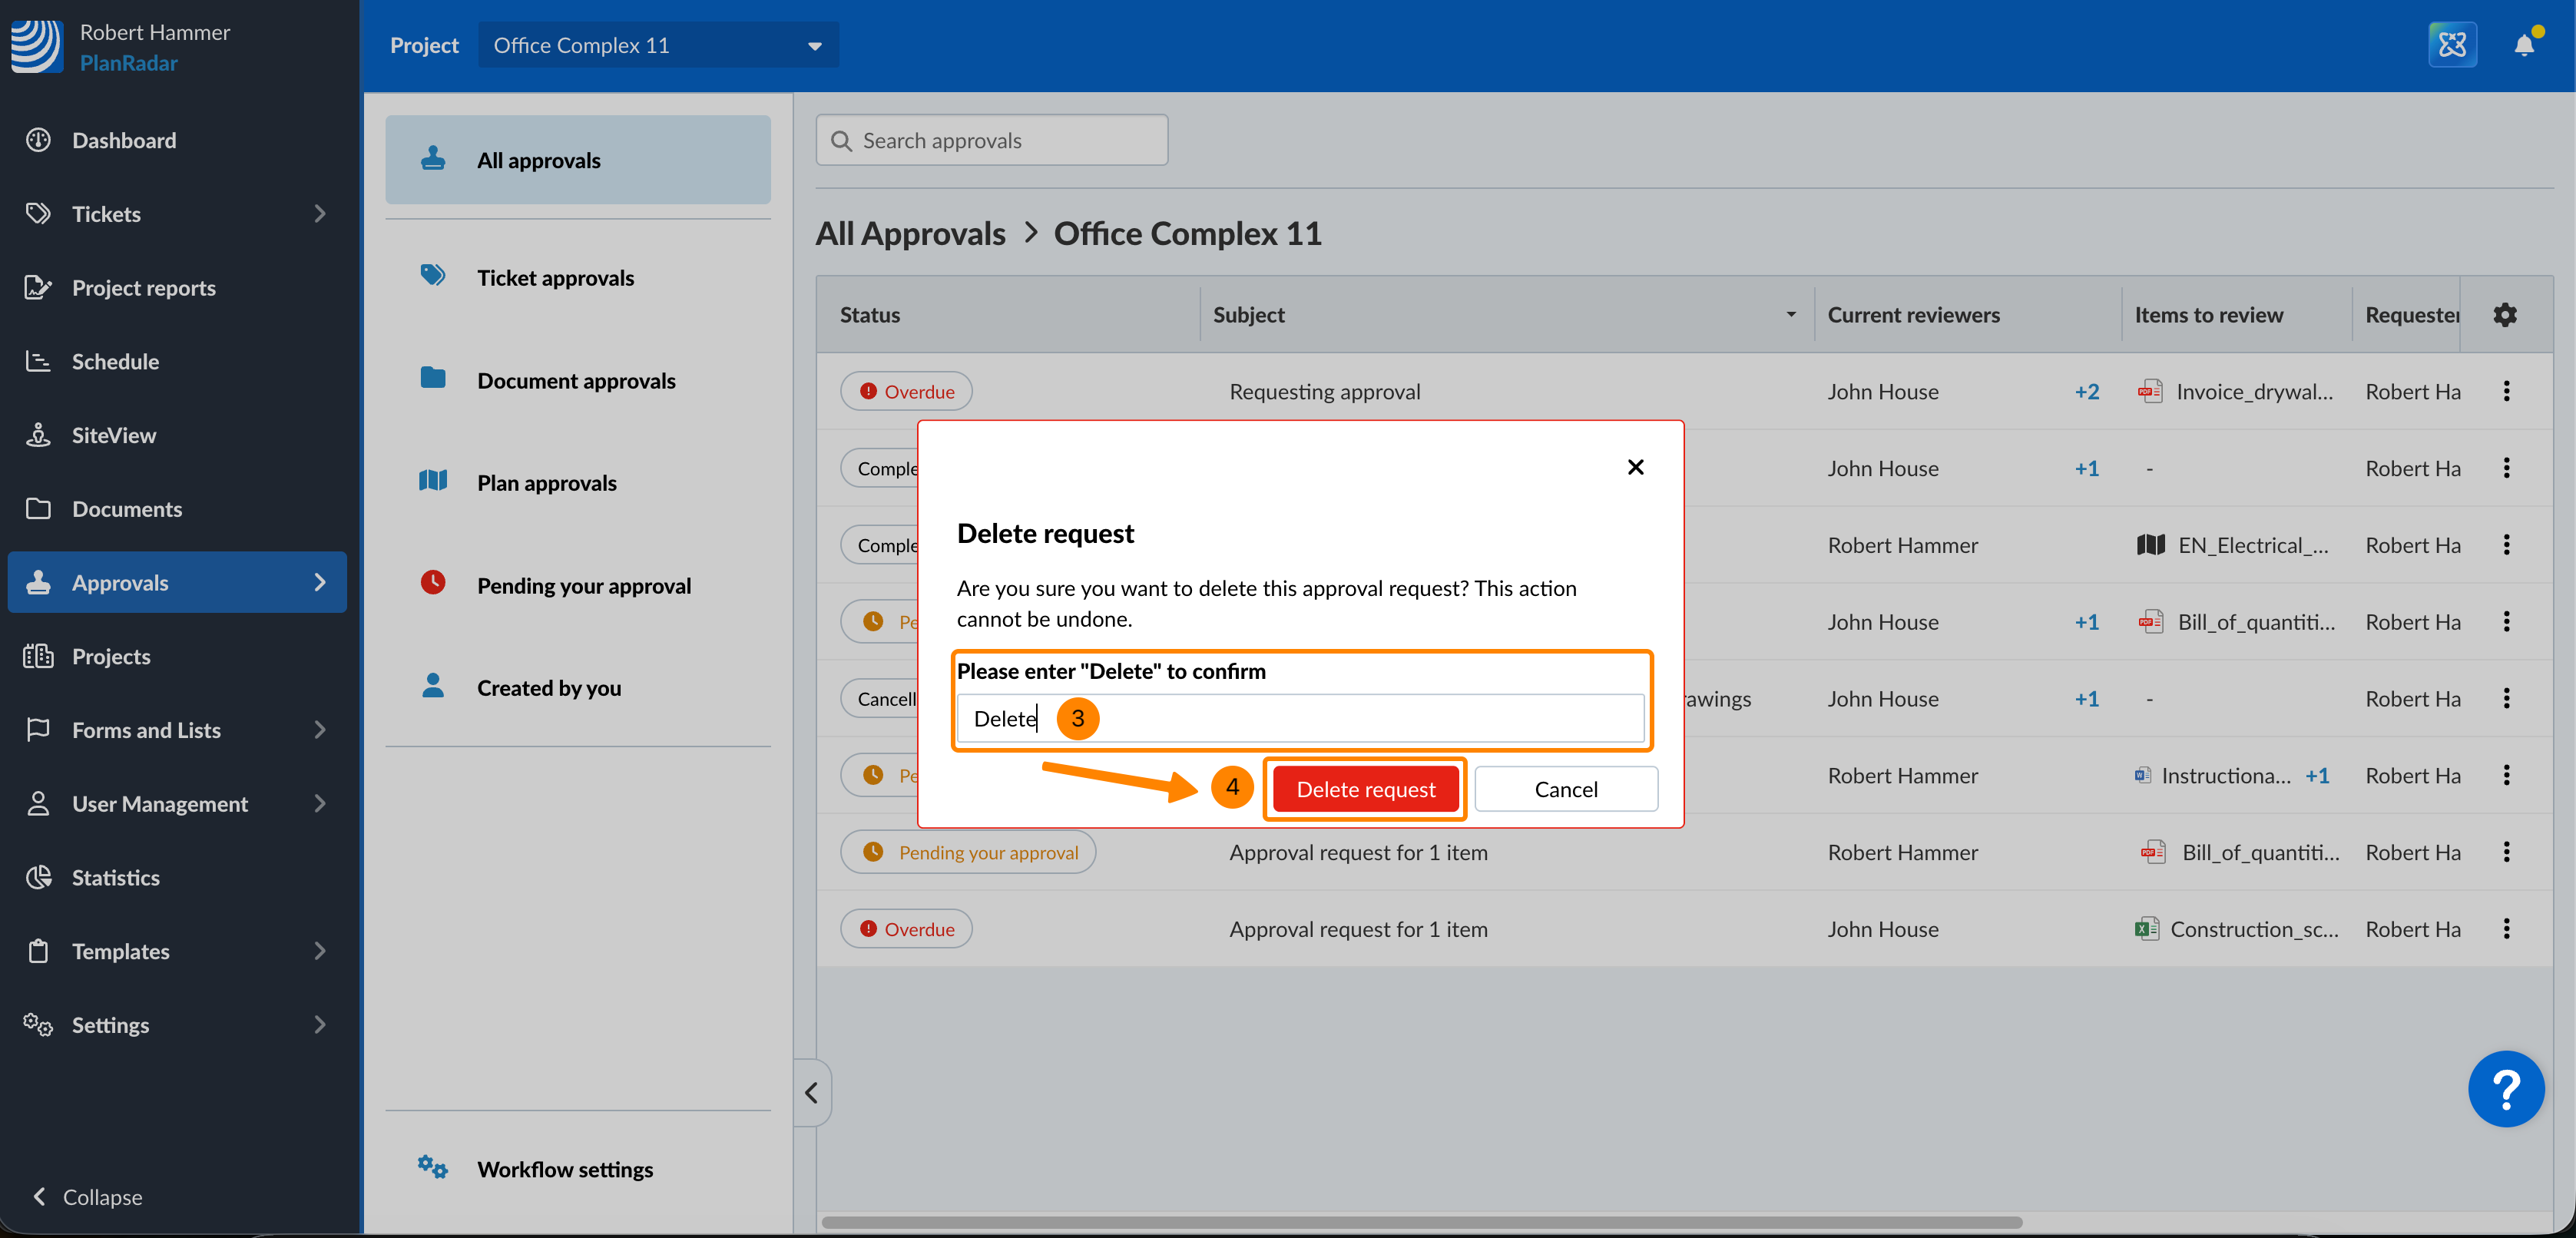Close the Delete request dialog
Image resolution: width=2576 pixels, height=1238 pixels.
coord(1635,467)
